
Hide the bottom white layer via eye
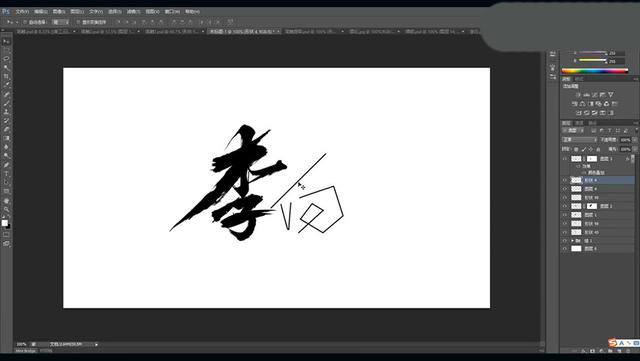(565, 249)
